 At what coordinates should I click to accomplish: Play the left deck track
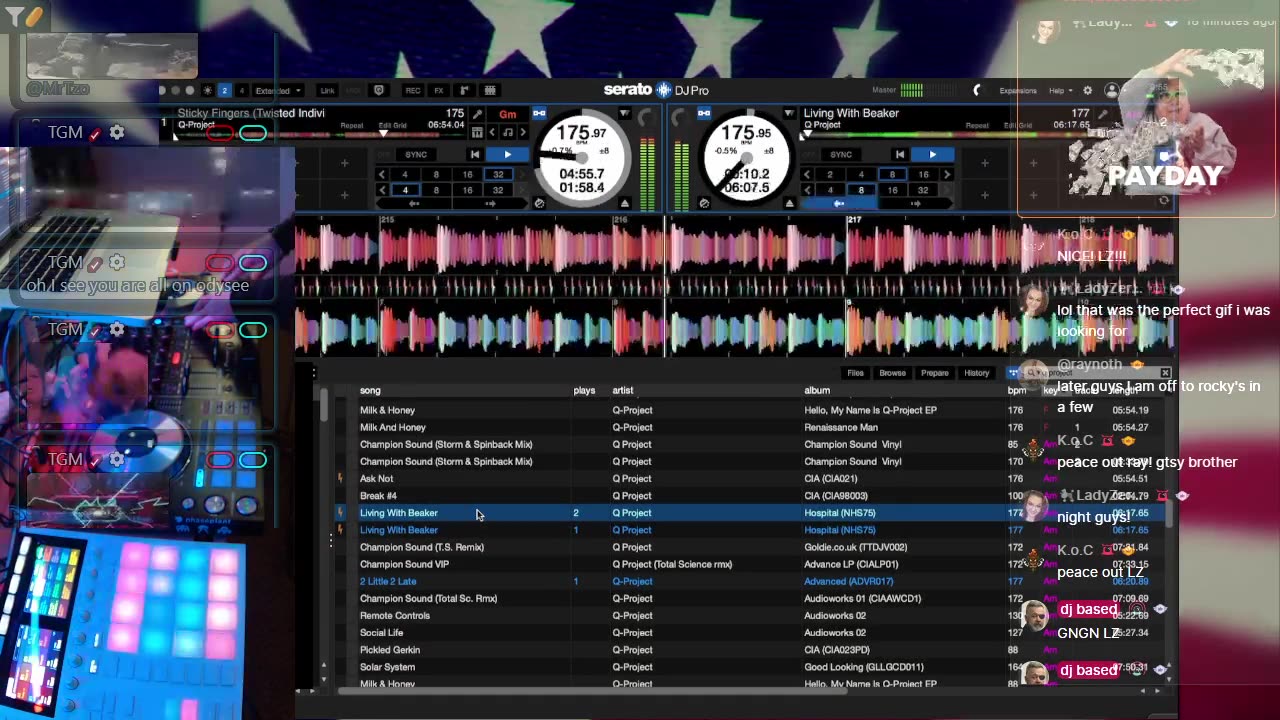coord(508,154)
